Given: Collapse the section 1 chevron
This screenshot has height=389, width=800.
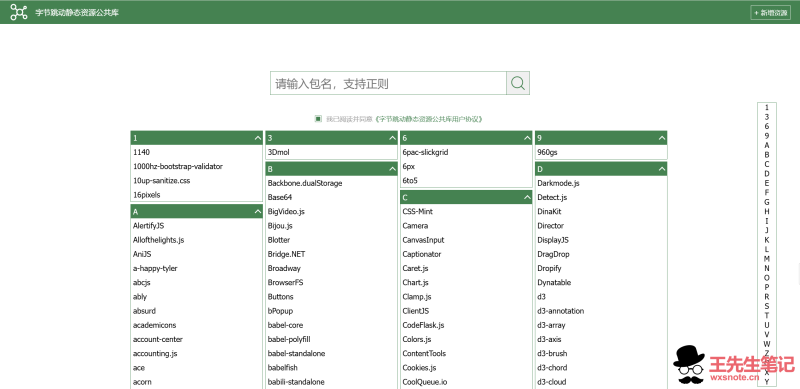Looking at the screenshot, I should (257, 138).
